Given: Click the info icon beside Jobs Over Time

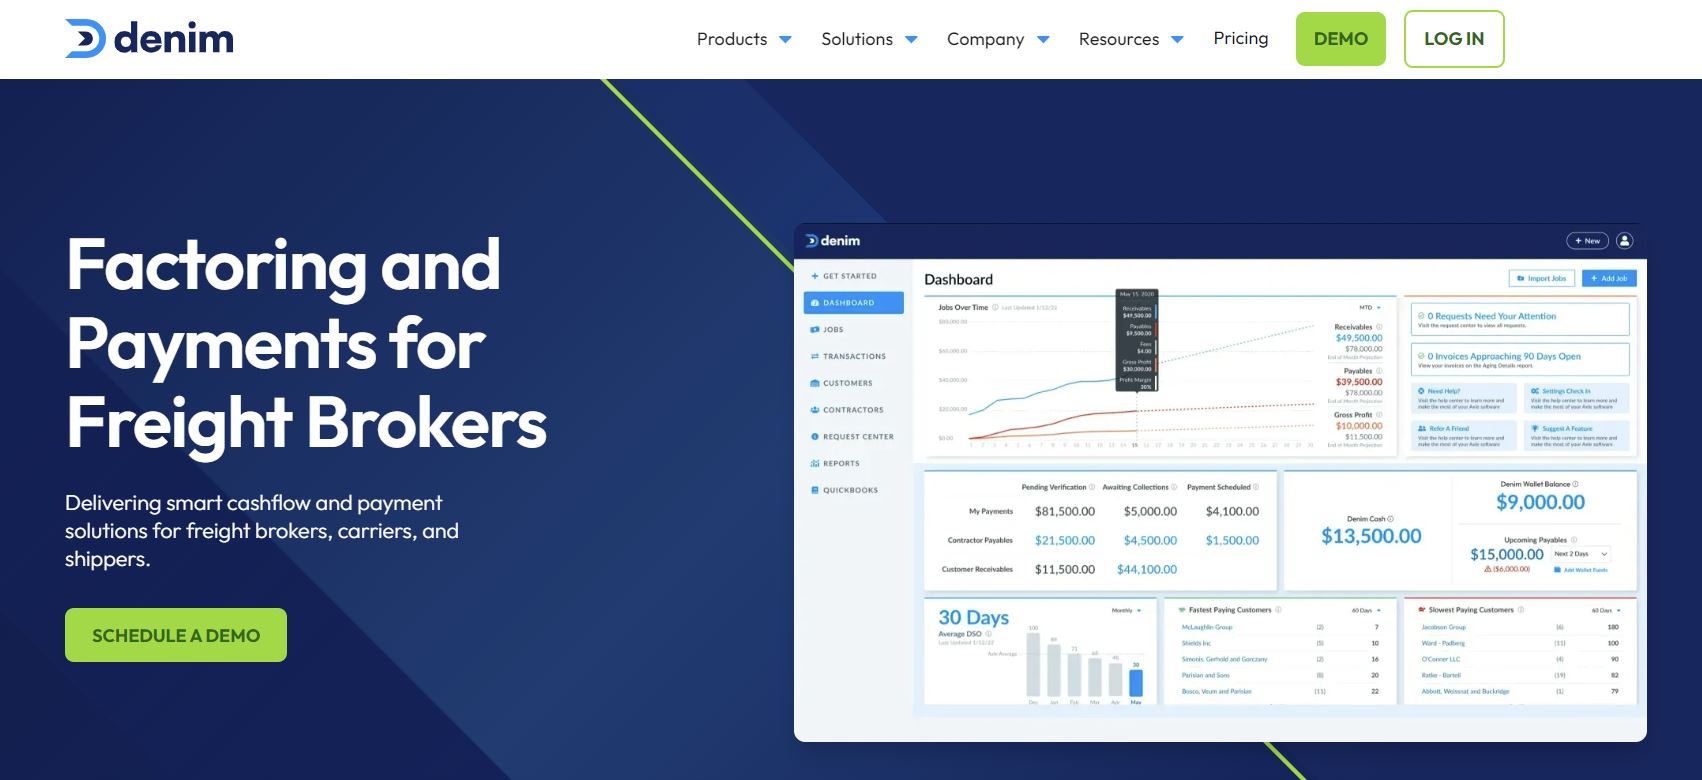Looking at the screenshot, I should point(995,308).
